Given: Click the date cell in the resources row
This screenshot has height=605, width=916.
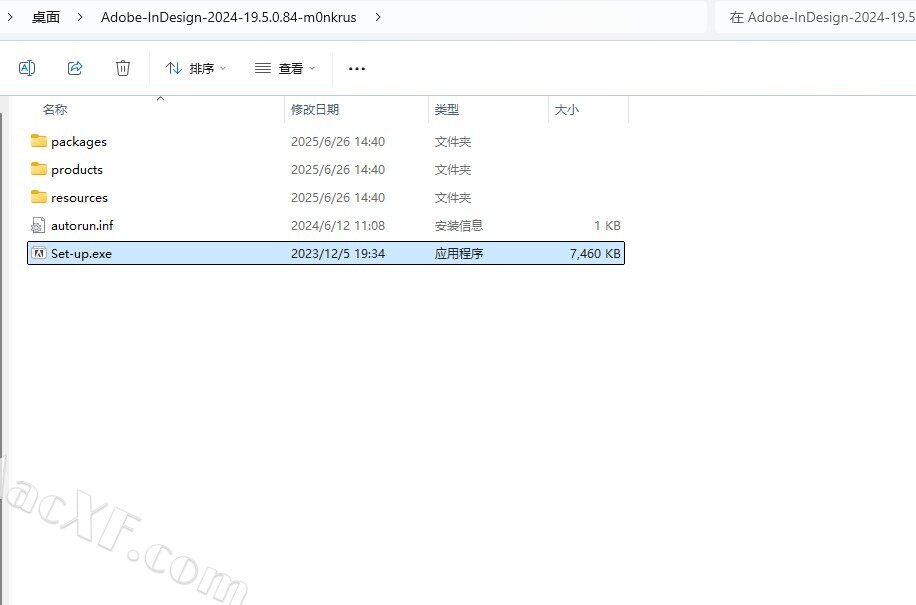Looking at the screenshot, I should coord(338,197).
